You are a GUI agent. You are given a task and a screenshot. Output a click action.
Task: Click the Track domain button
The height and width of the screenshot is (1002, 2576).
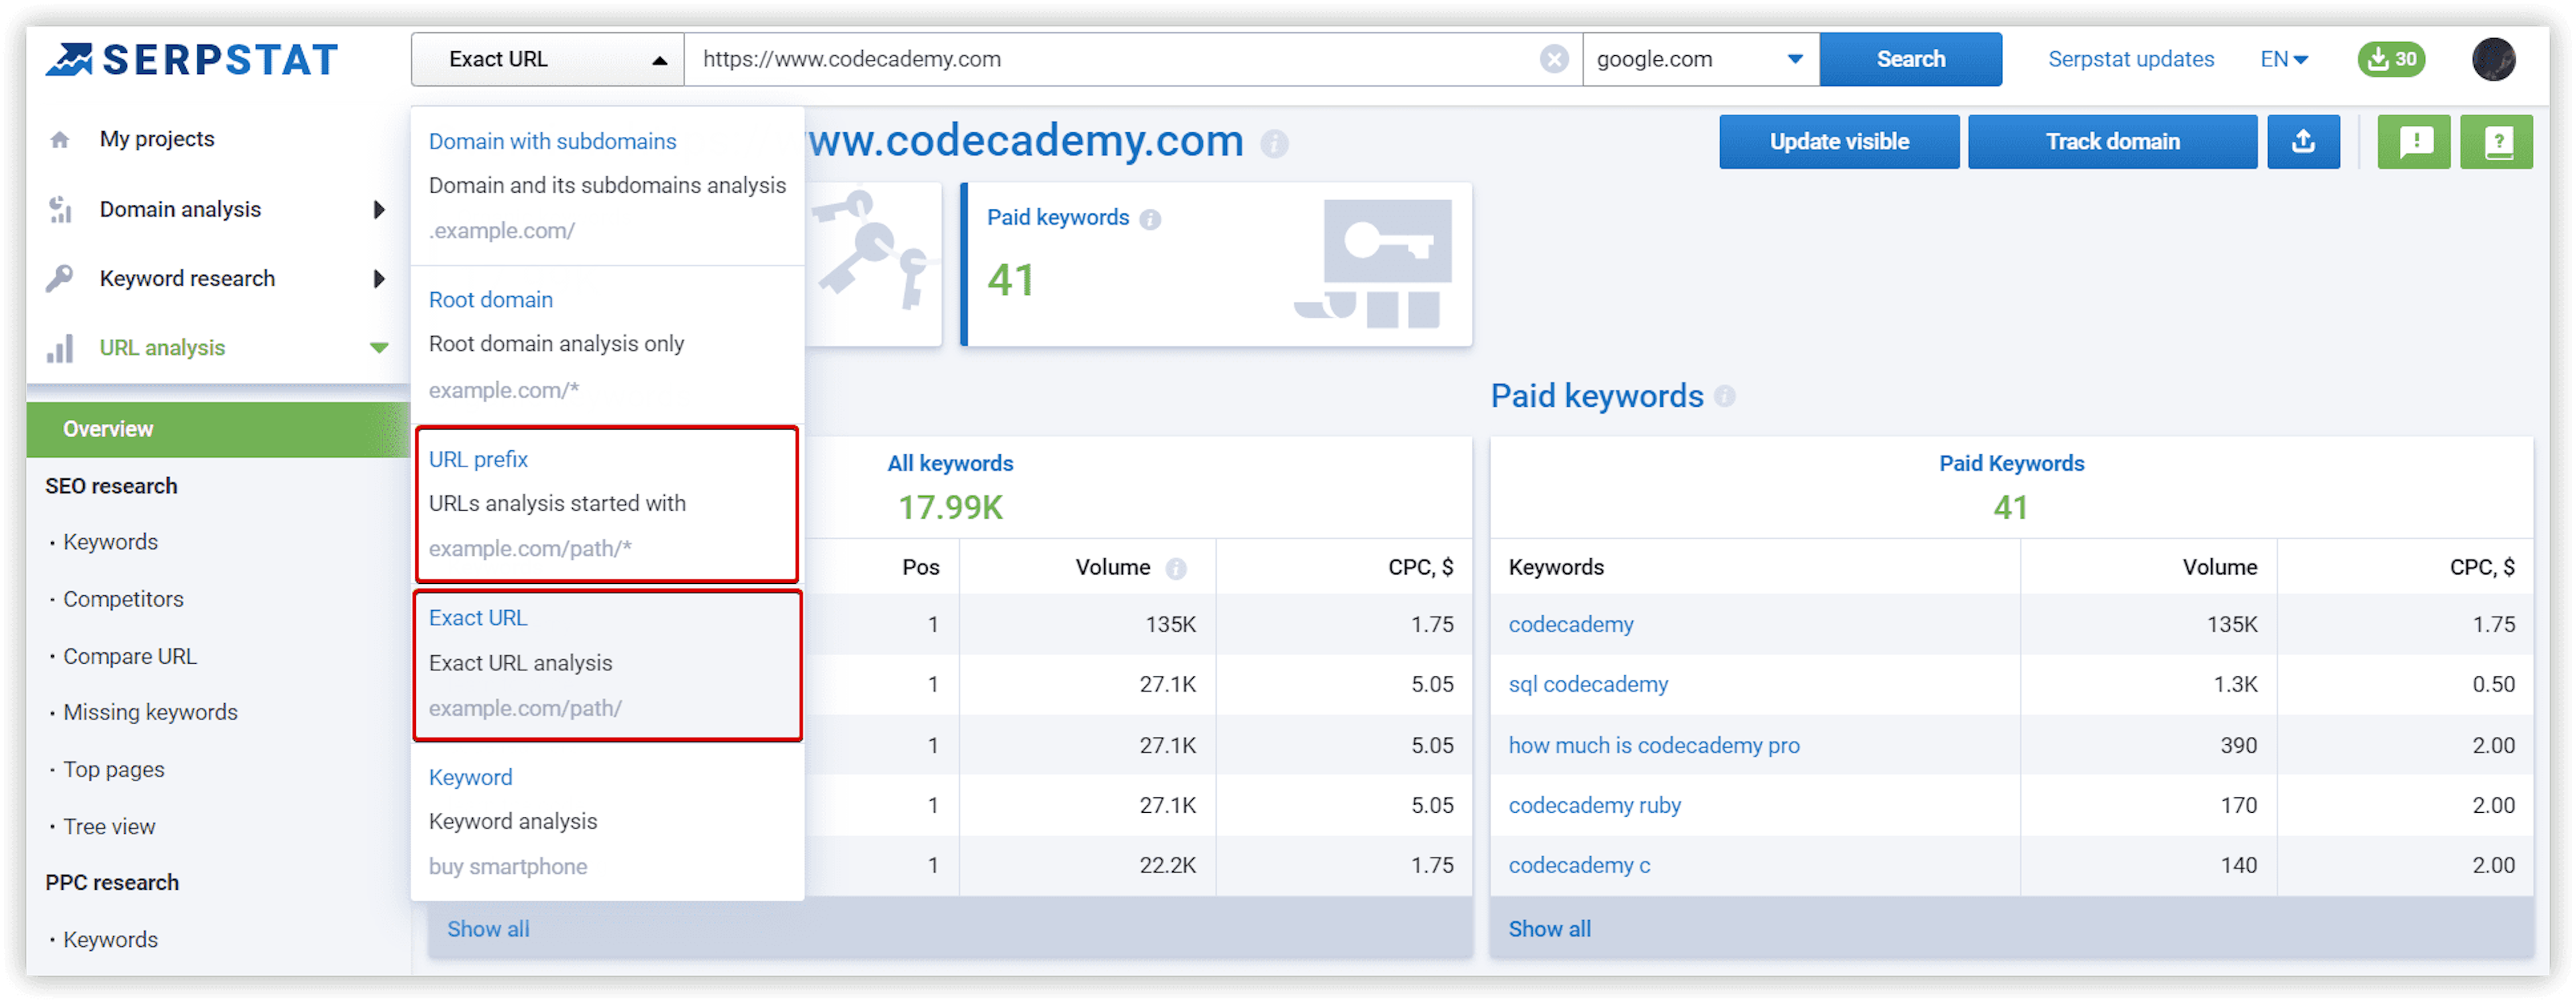pos(2112,142)
